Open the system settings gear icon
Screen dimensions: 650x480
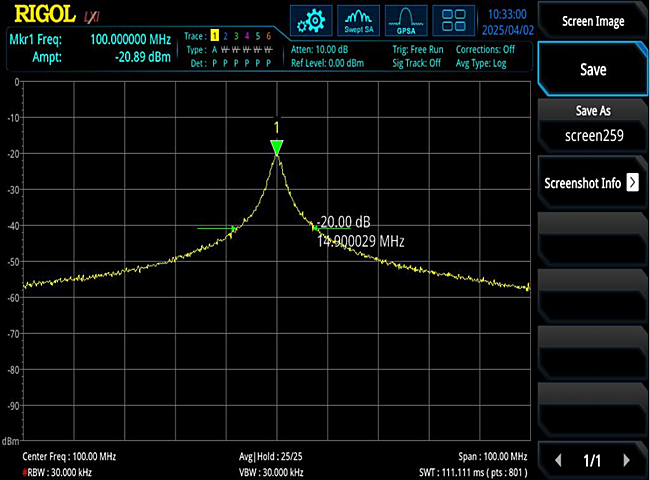tap(312, 21)
